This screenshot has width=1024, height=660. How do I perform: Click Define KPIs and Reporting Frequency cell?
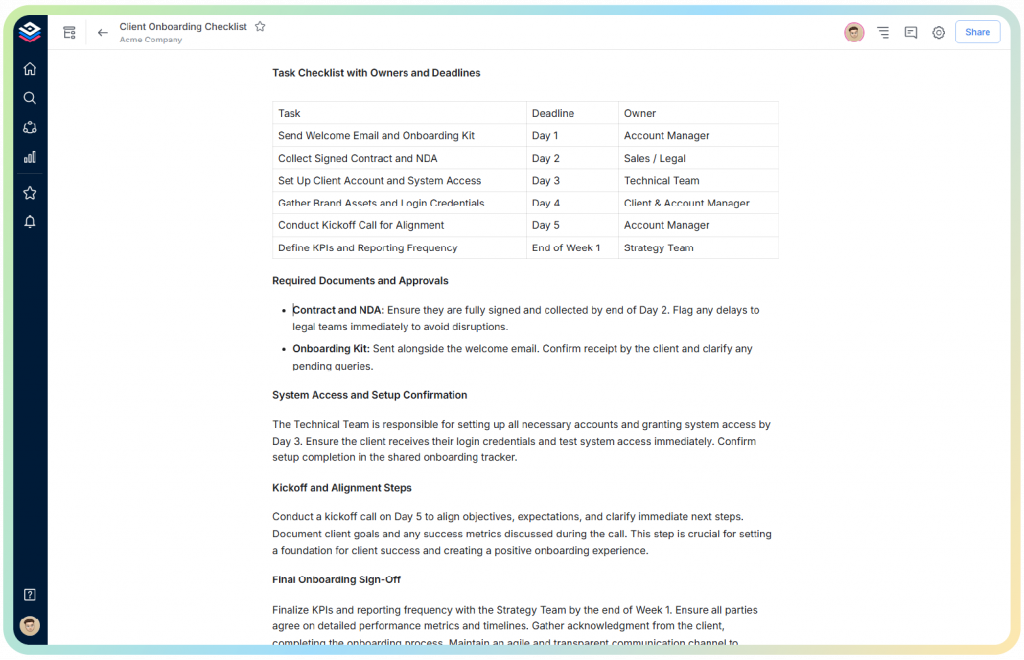coord(399,247)
